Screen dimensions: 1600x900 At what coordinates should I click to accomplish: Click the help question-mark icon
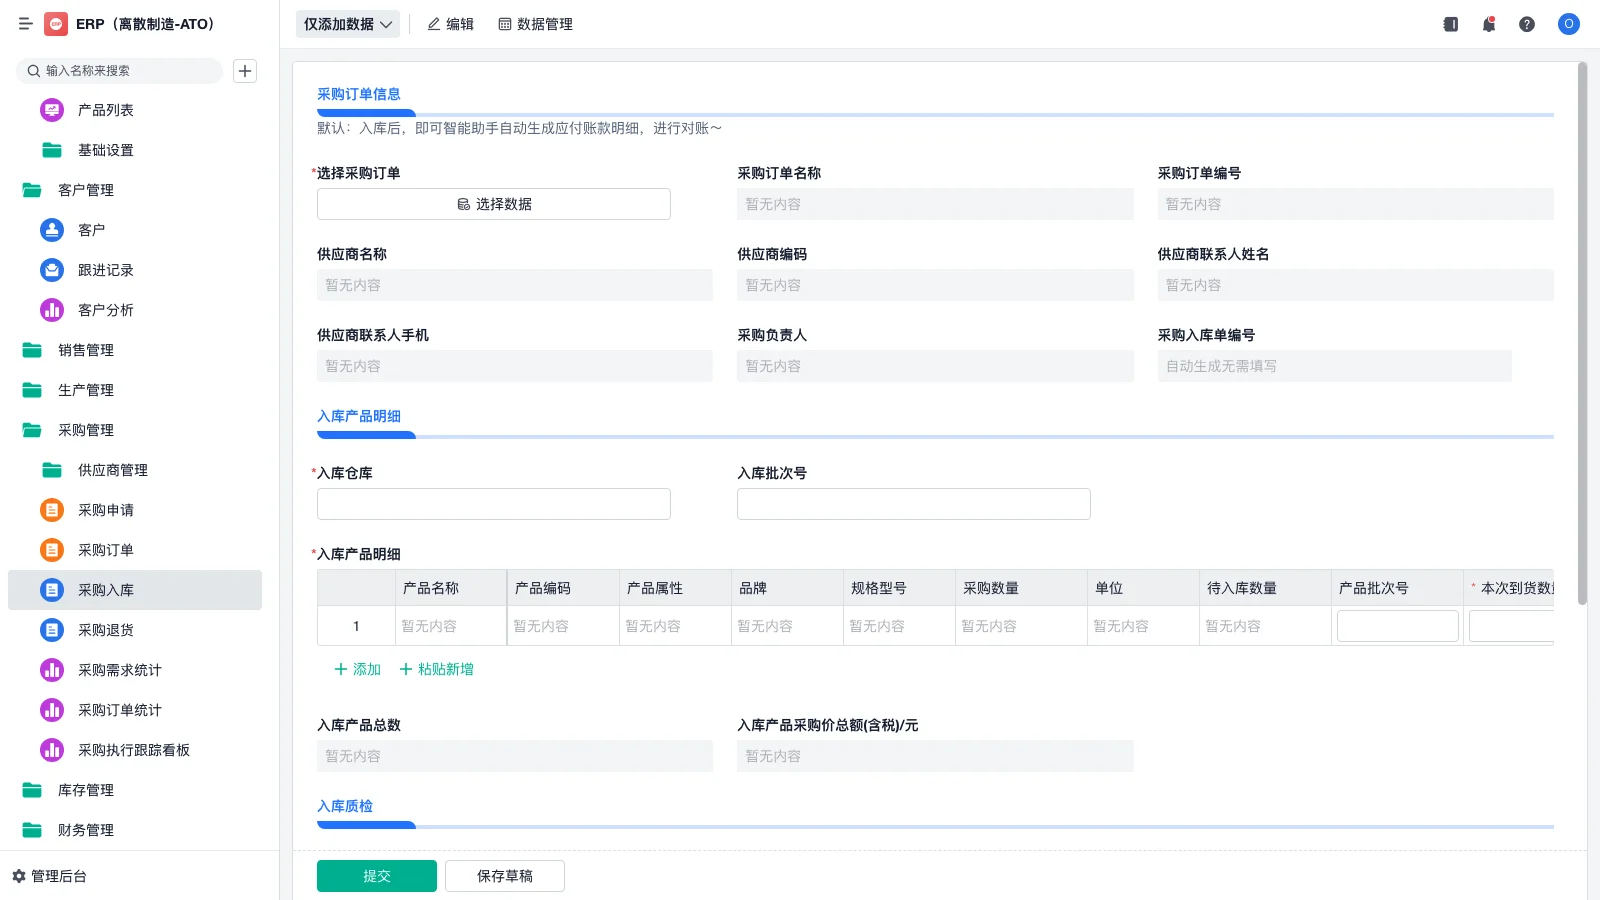[x=1527, y=24]
